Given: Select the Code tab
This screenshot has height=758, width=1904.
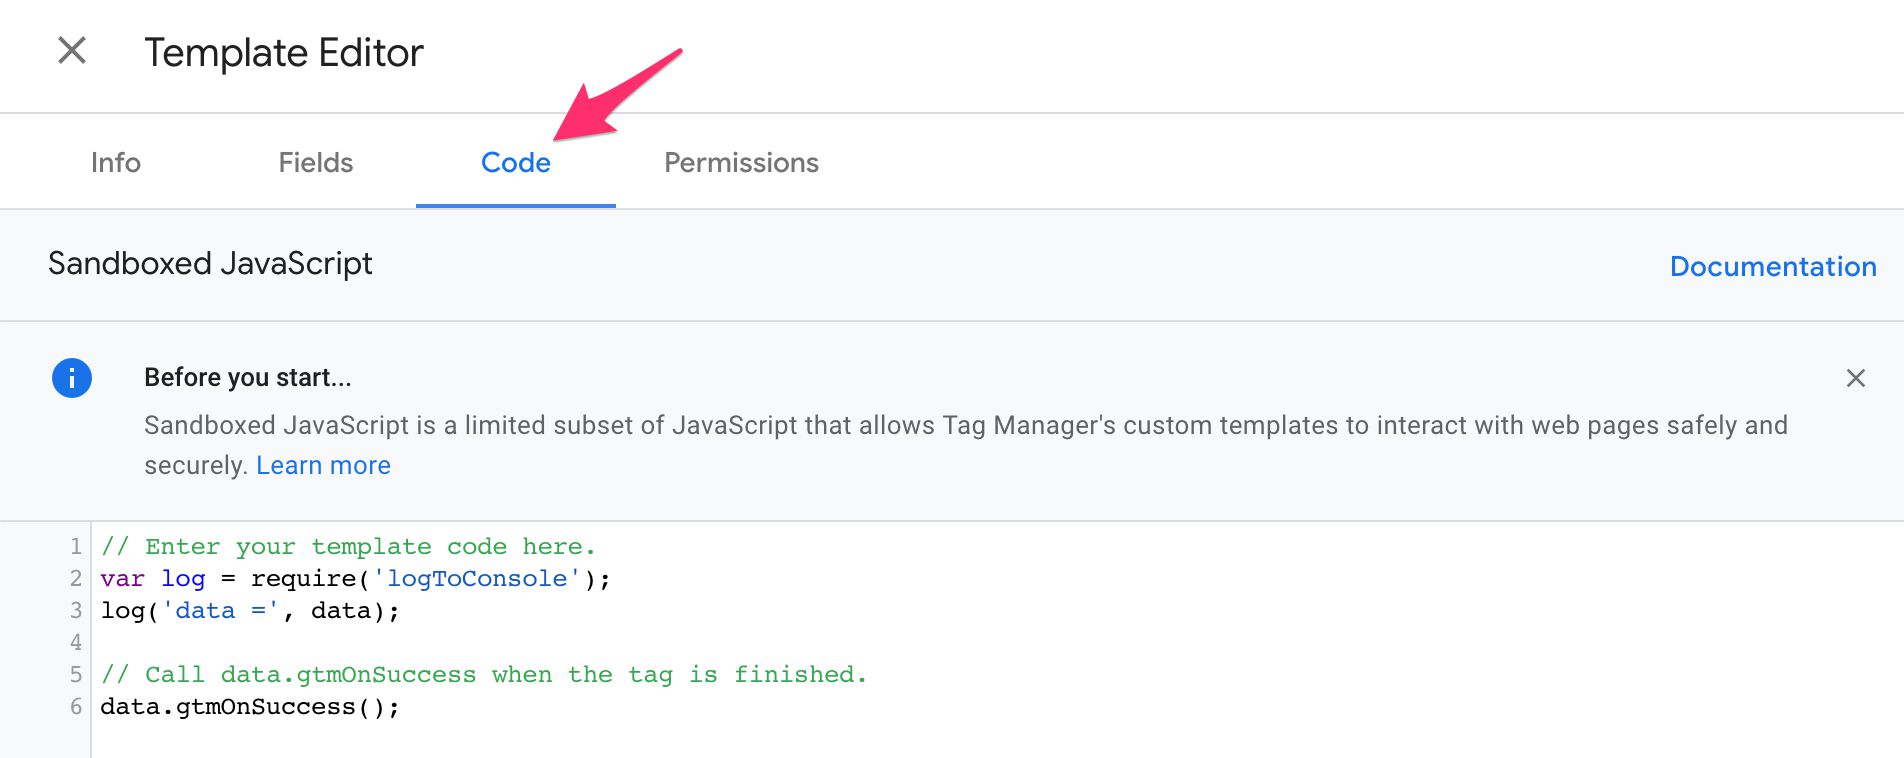Looking at the screenshot, I should point(516,162).
